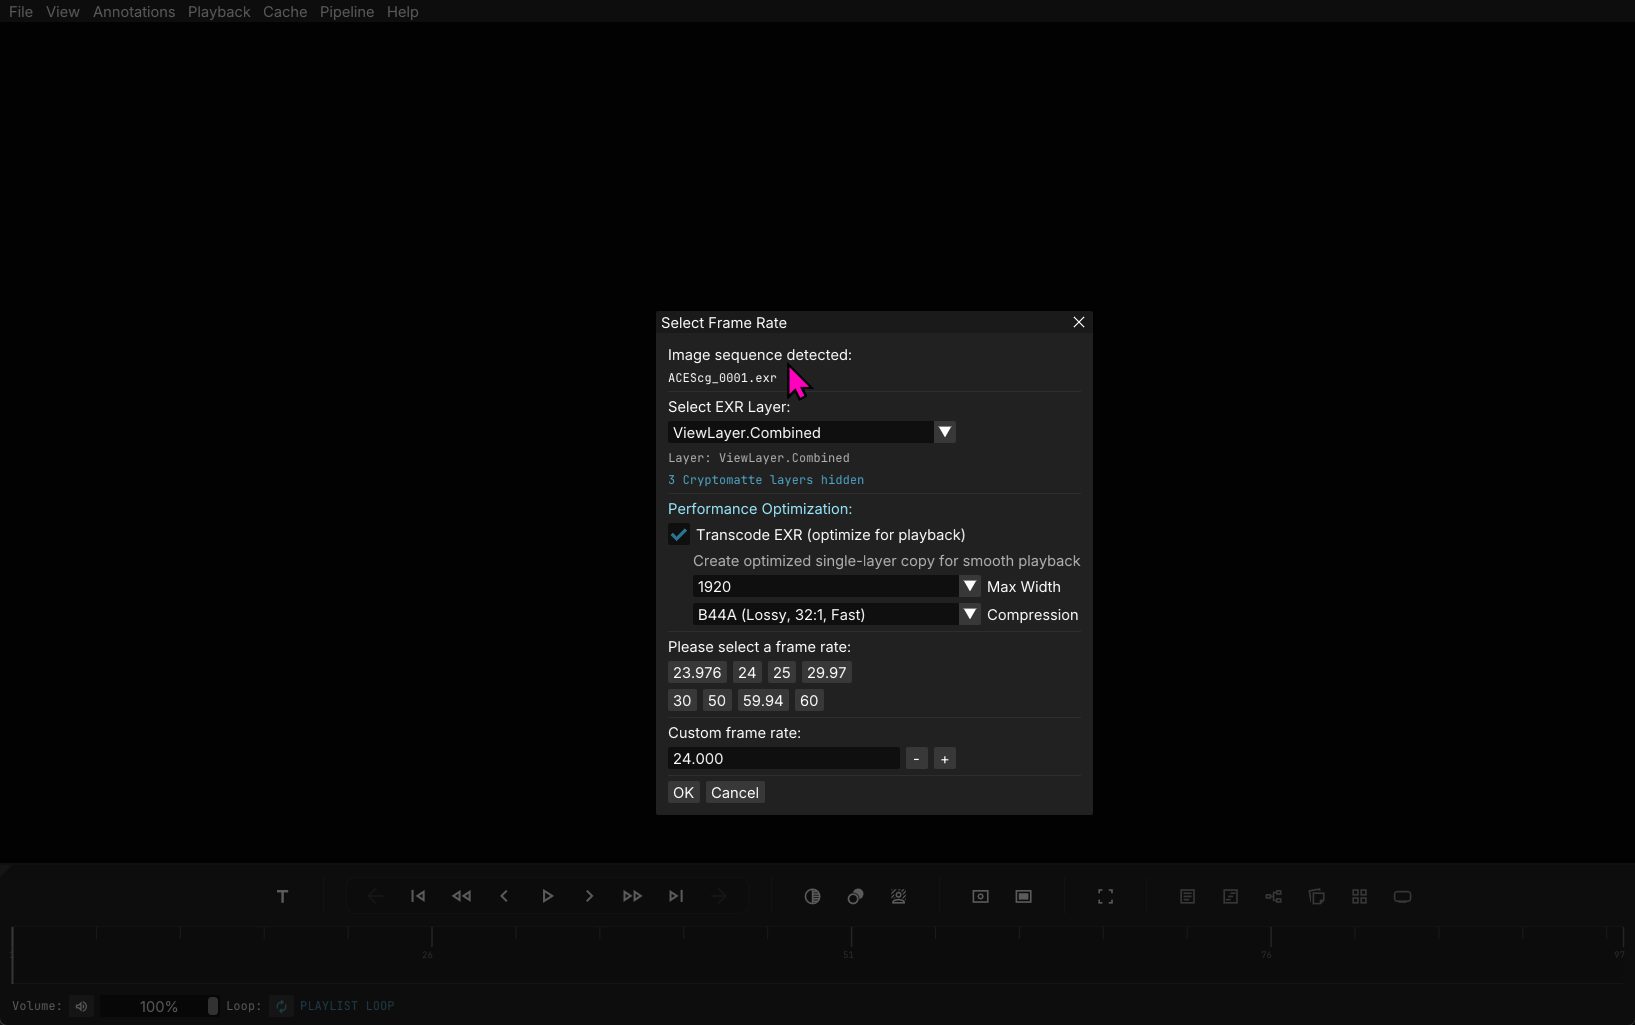
Task: Open the Select EXR Layer dropdown
Action: pos(944,432)
